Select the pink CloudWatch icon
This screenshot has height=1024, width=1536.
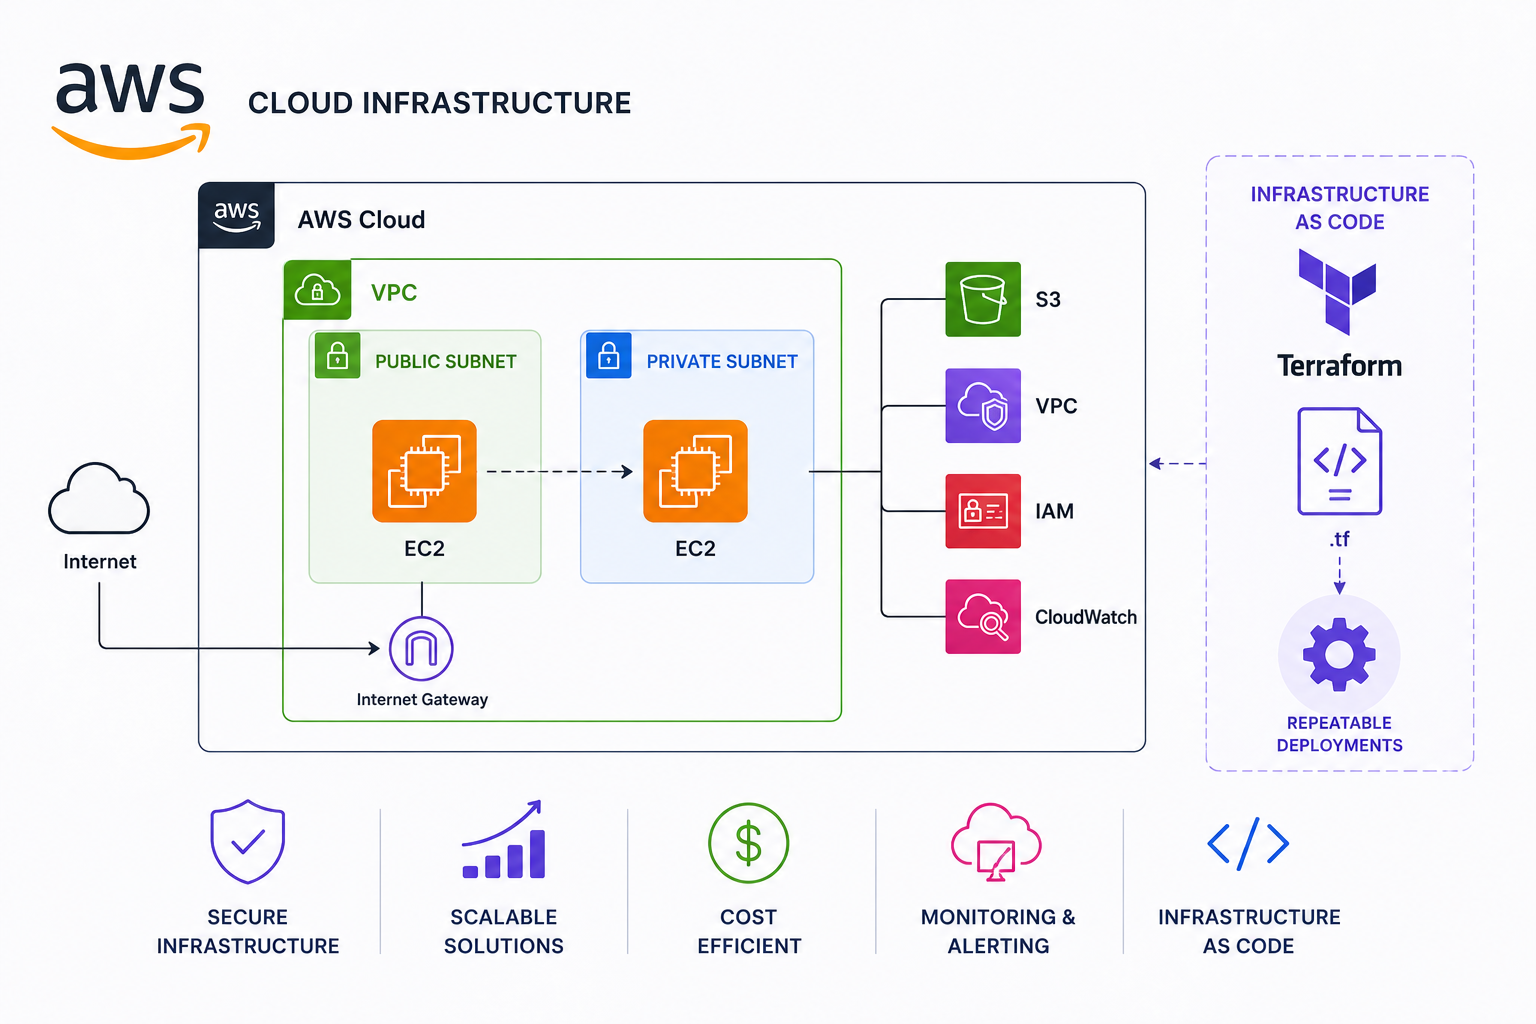pyautogui.click(x=983, y=617)
